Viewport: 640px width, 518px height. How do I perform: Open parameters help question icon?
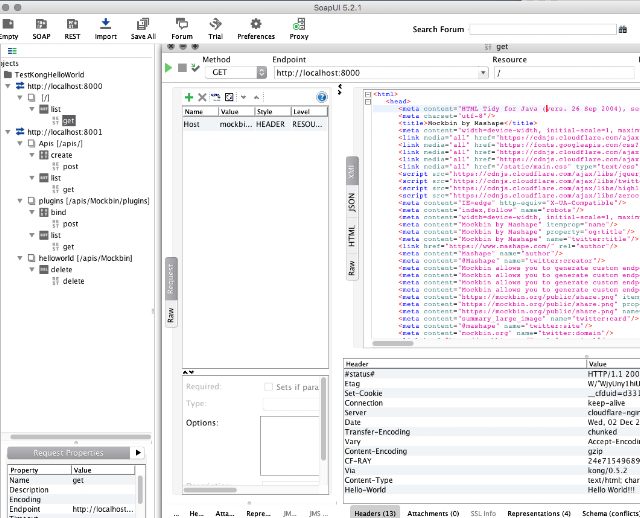click(x=322, y=97)
